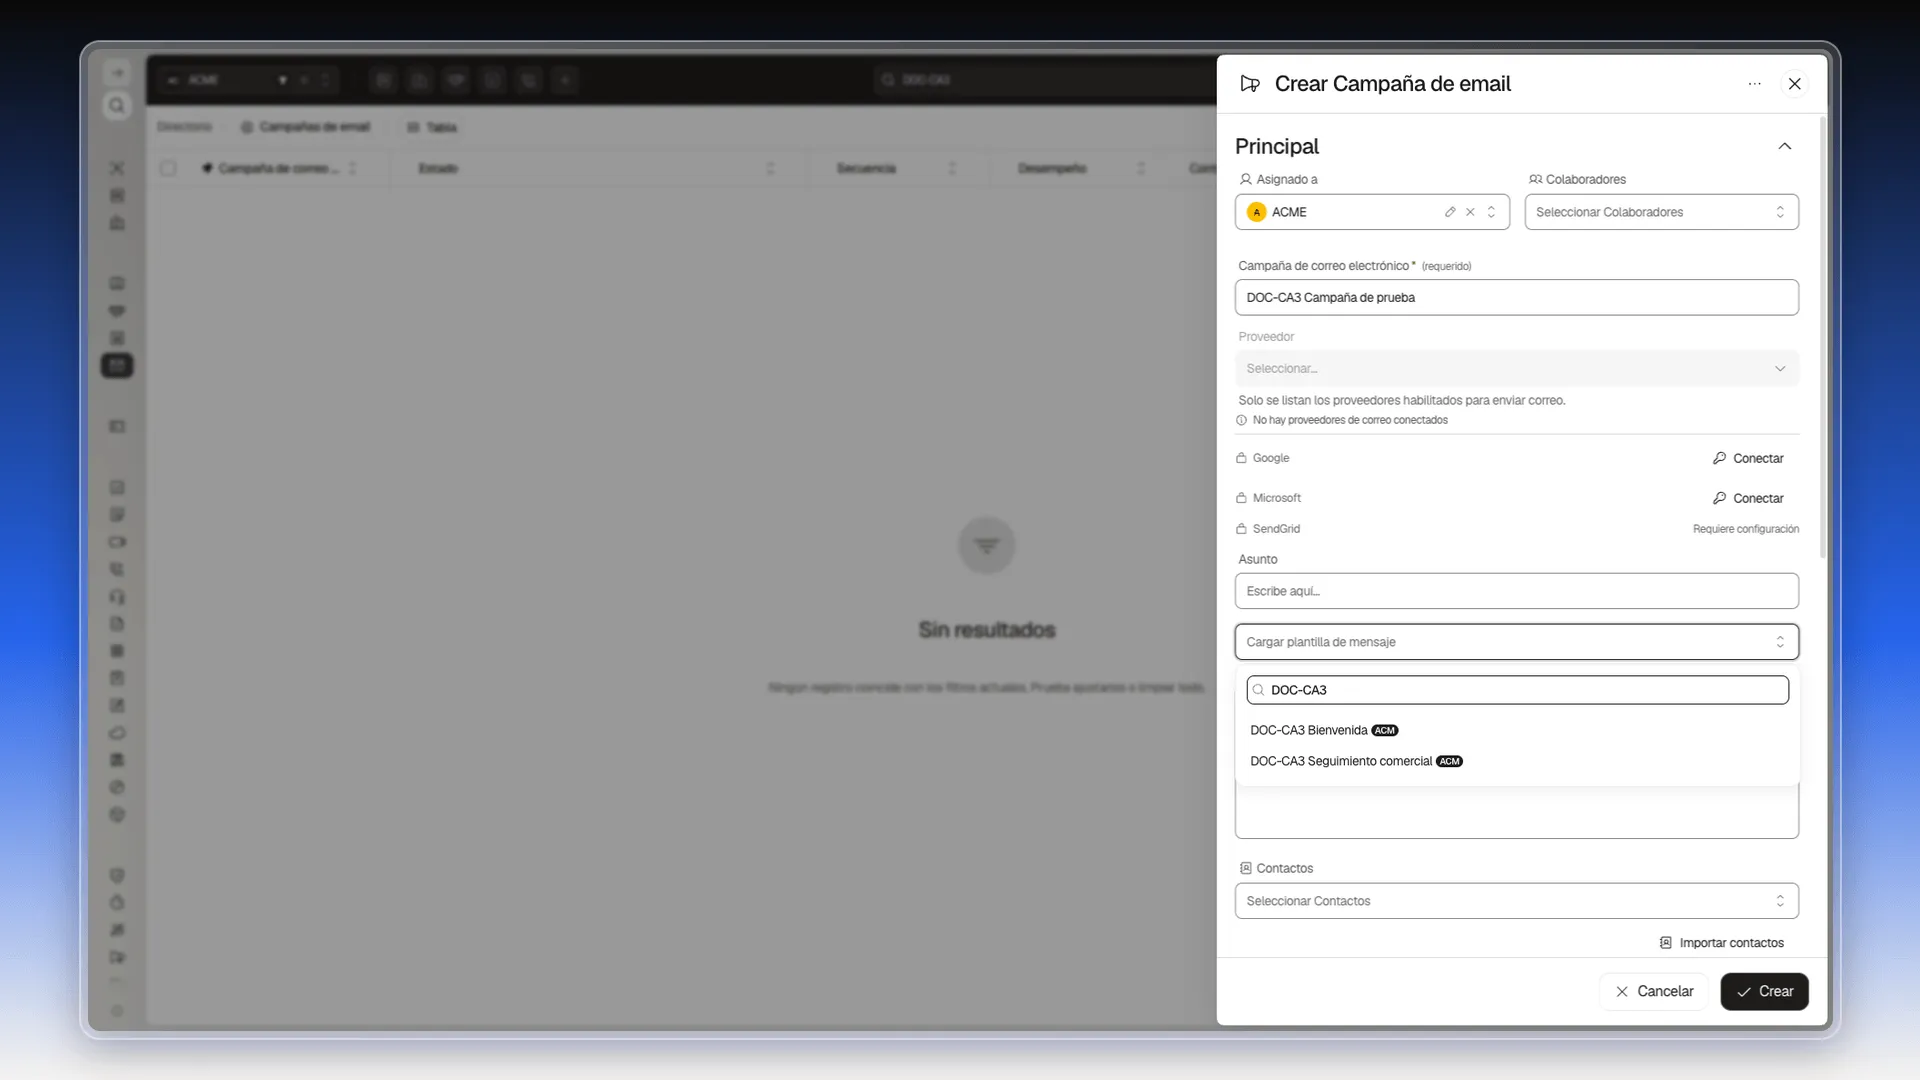This screenshot has width=1920, height=1080.
Task: Click the lock icon beside Microsoft
Action: [1241, 498]
